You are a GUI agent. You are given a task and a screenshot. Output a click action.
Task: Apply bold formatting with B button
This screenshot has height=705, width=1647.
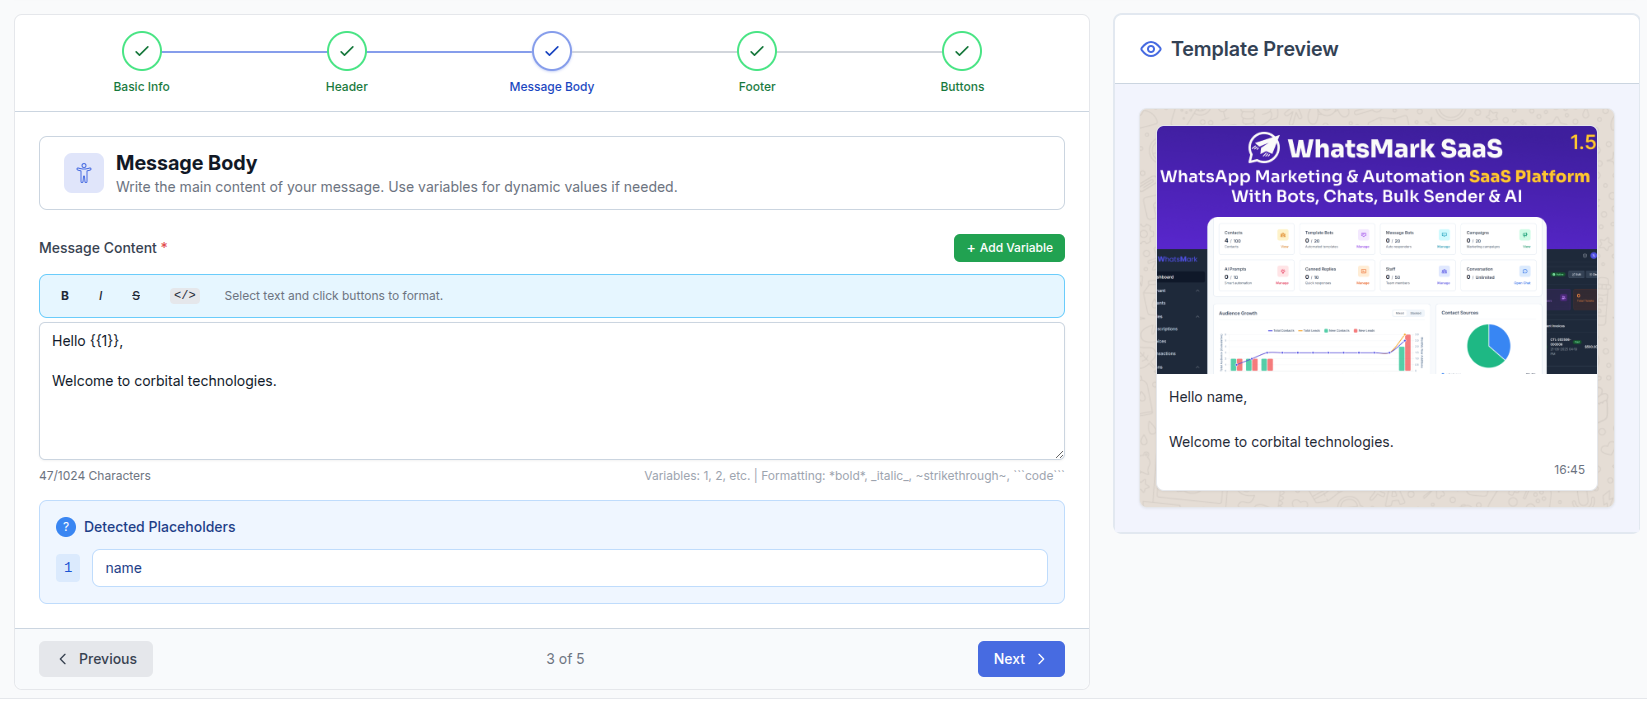click(x=65, y=296)
